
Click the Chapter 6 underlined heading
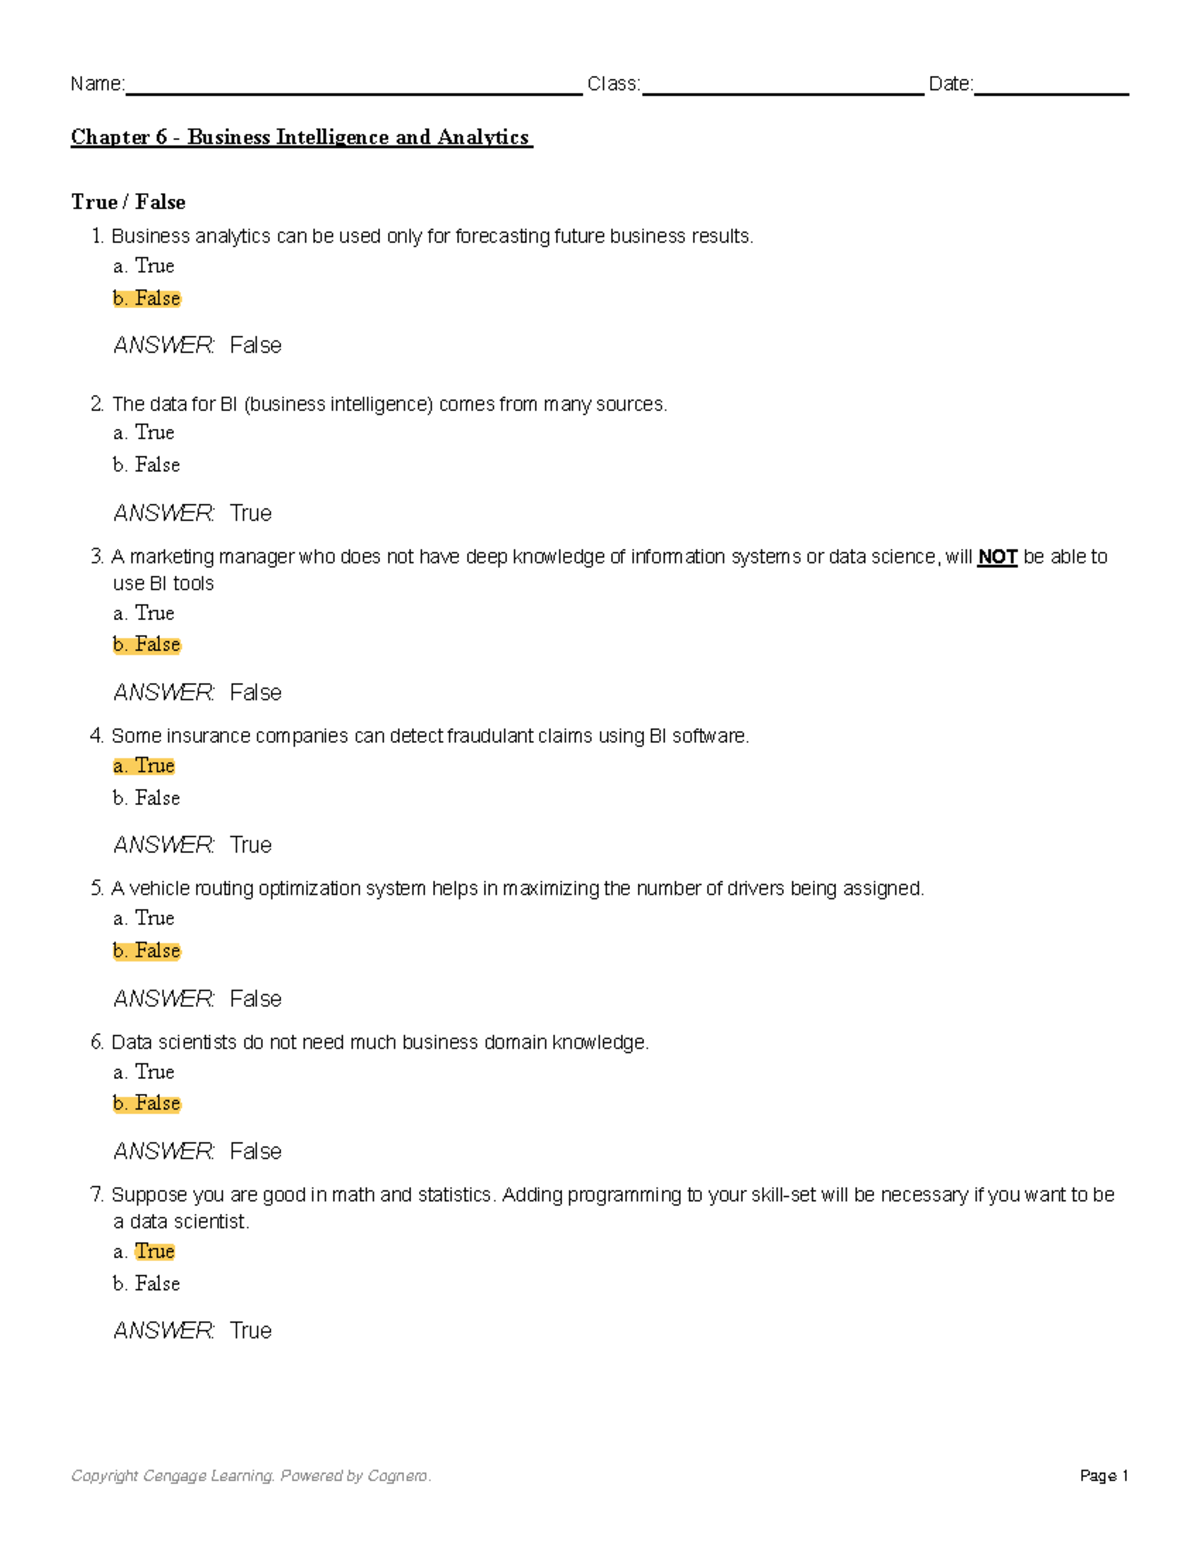point(301,137)
